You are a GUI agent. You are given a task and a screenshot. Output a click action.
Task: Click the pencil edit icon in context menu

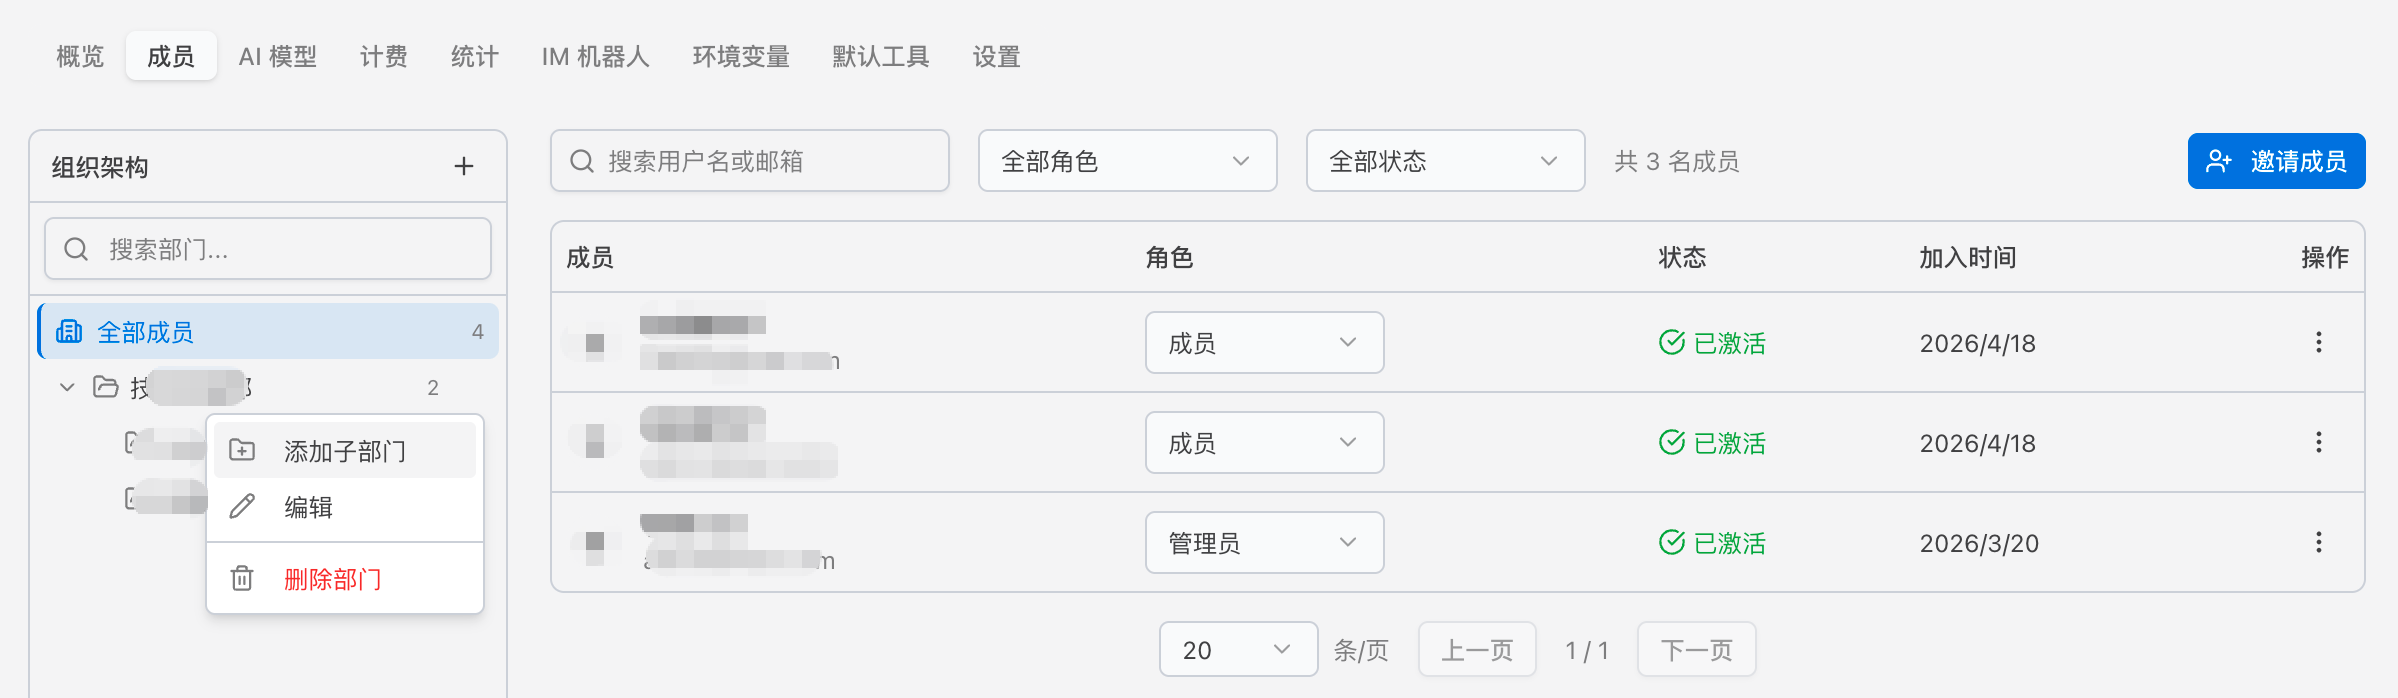242,507
